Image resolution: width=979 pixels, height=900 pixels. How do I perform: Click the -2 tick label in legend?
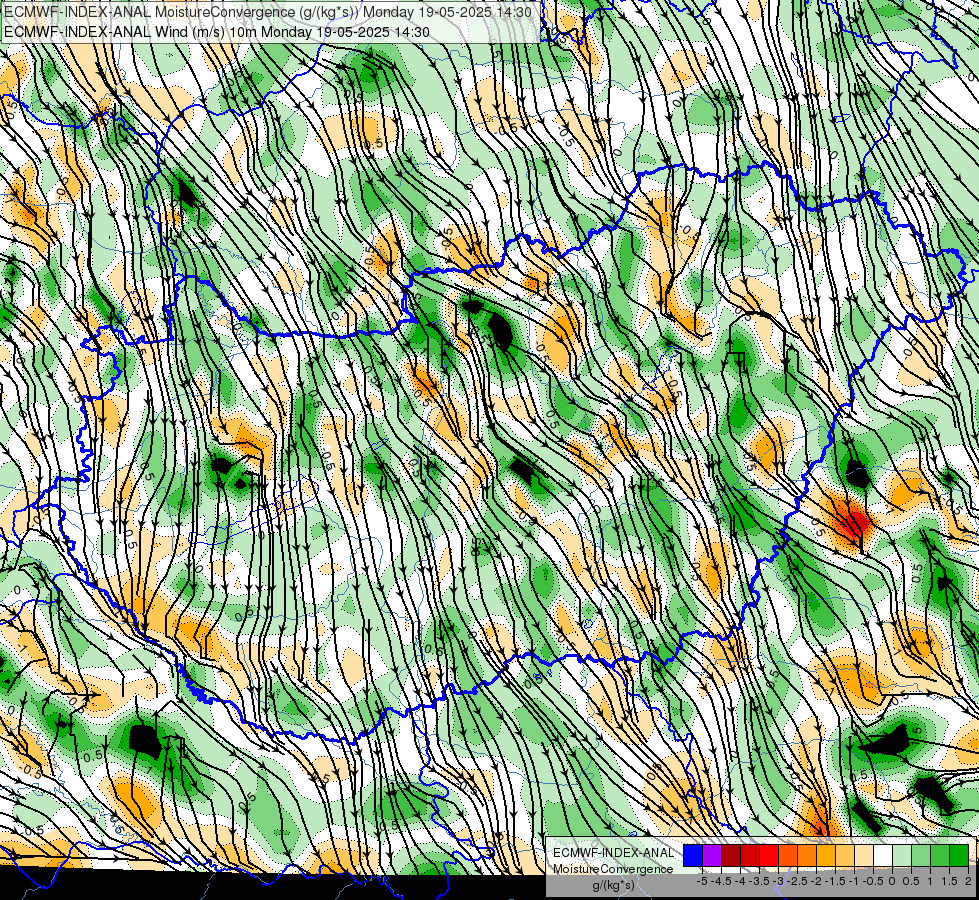click(x=816, y=881)
